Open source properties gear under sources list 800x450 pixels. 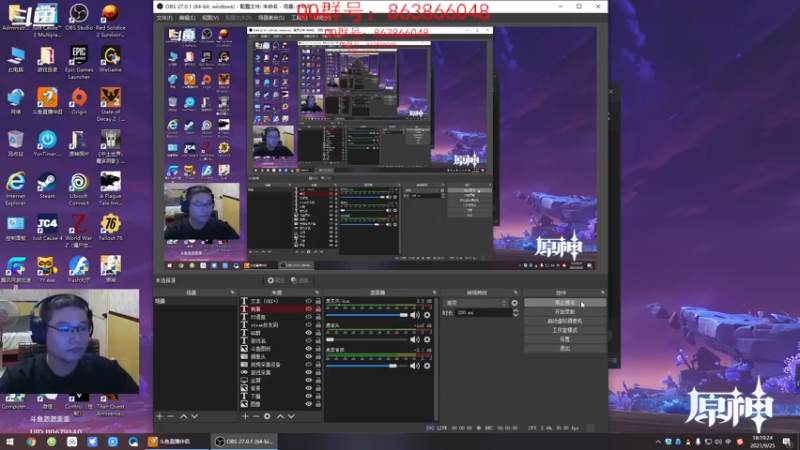pyautogui.click(x=267, y=416)
